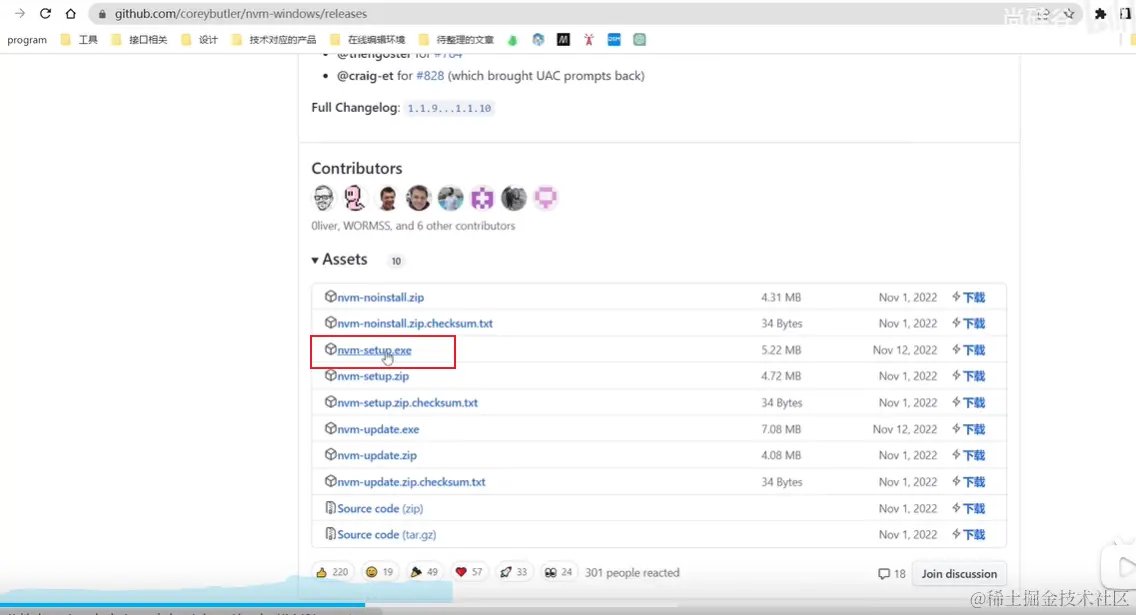Click the red figure bookmark icon
The image size is (1136, 615).
tap(588, 40)
